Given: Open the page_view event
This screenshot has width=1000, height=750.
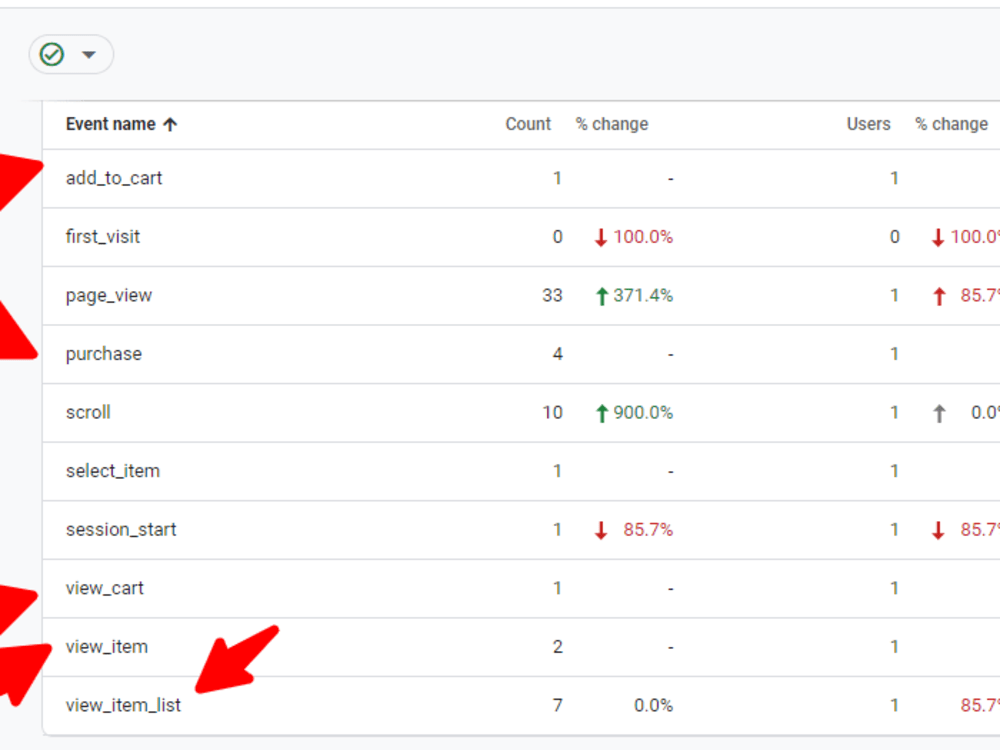Looking at the screenshot, I should click(x=109, y=295).
